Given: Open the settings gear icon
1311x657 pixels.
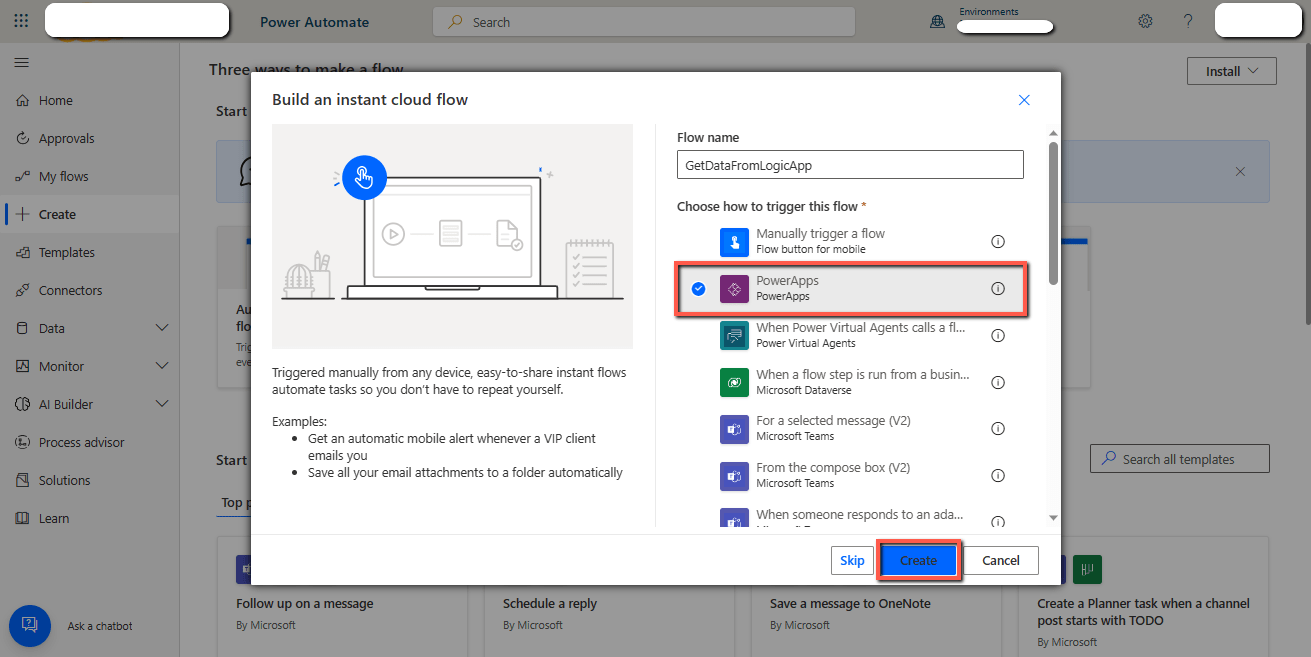Looking at the screenshot, I should 1145,21.
